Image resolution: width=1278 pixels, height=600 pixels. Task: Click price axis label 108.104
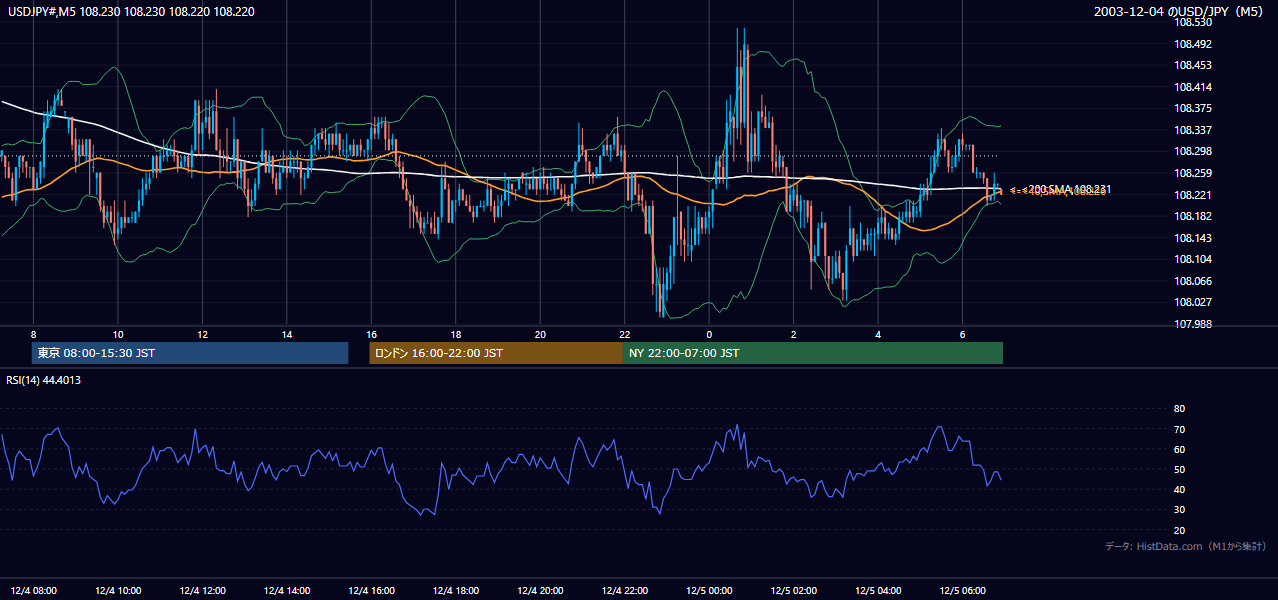point(1191,259)
